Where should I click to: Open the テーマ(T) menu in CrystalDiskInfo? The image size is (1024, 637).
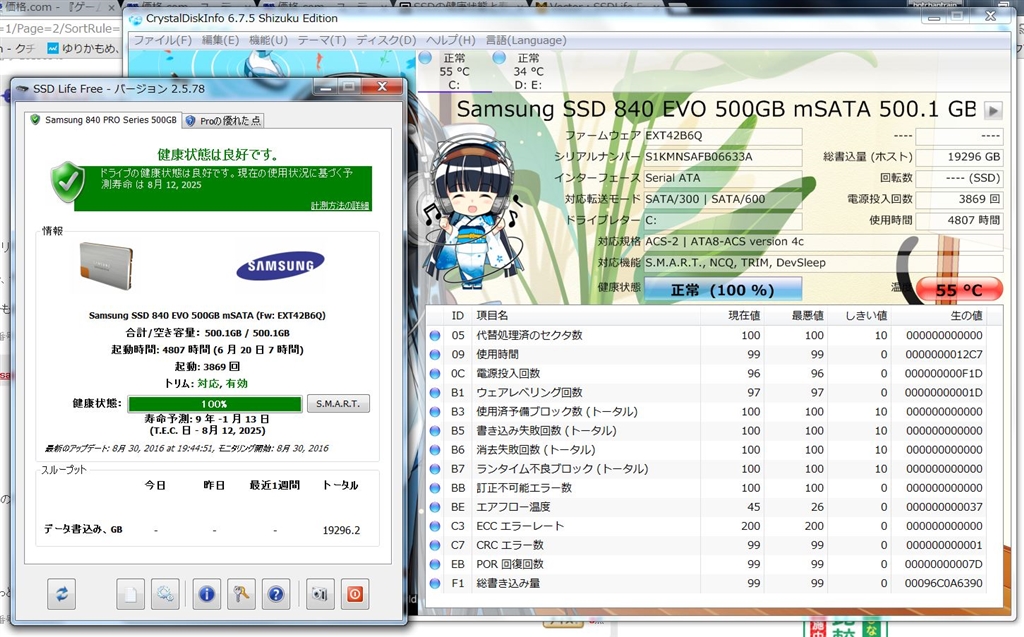point(322,41)
